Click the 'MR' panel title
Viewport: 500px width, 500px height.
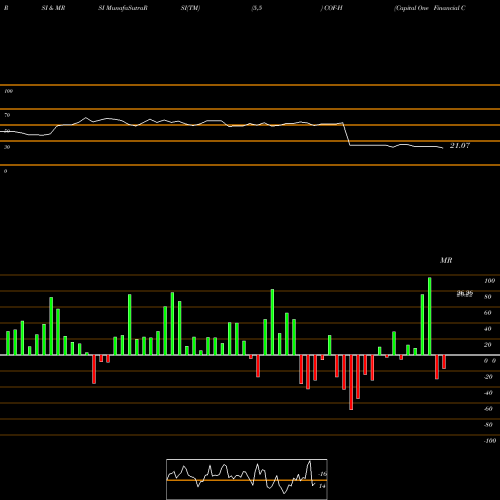(x=446, y=260)
